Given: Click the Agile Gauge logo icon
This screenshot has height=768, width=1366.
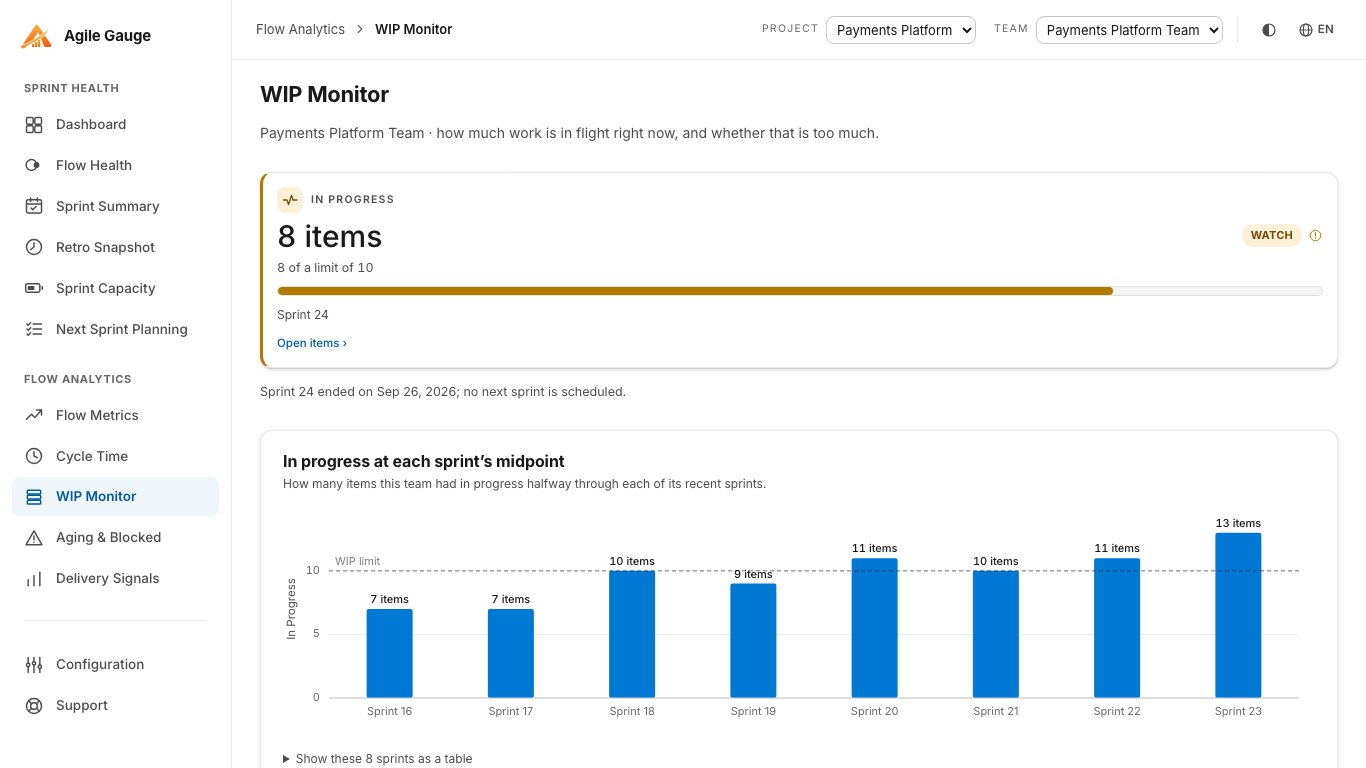Looking at the screenshot, I should click(36, 36).
